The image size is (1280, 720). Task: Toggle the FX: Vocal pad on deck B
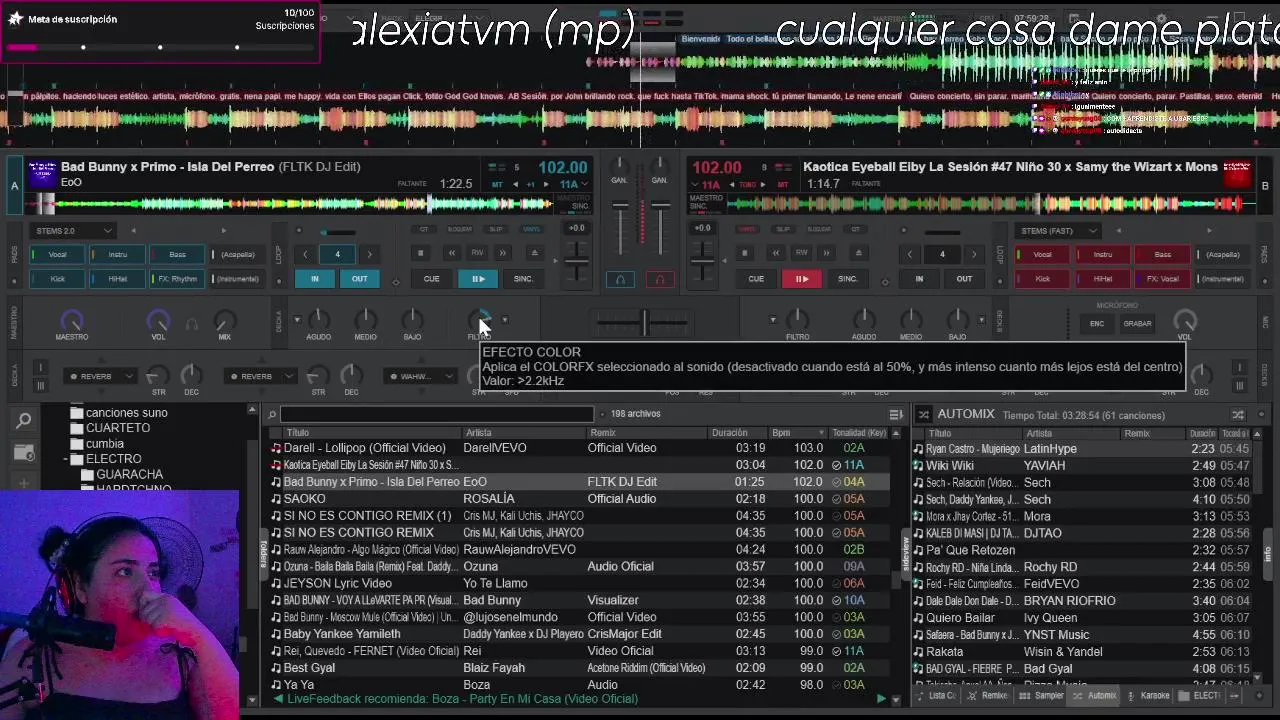click(x=1162, y=279)
